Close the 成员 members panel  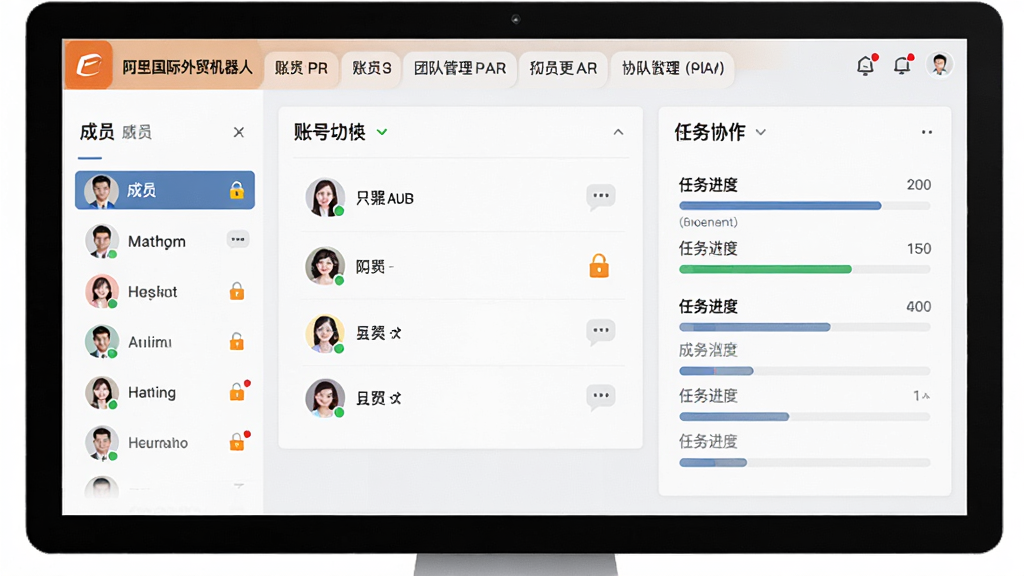239,133
